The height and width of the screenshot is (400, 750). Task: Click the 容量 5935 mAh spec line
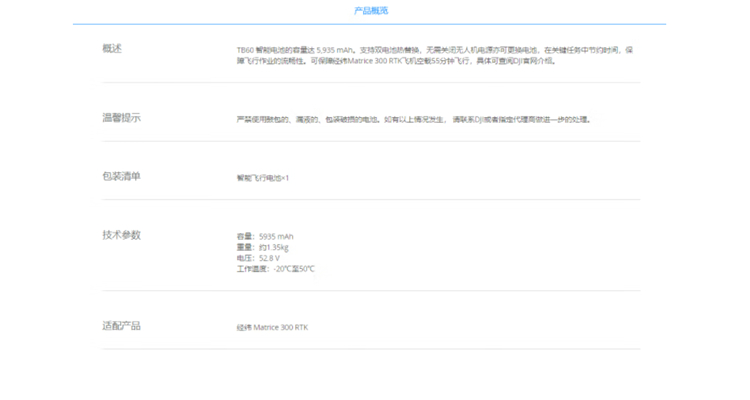tap(265, 236)
